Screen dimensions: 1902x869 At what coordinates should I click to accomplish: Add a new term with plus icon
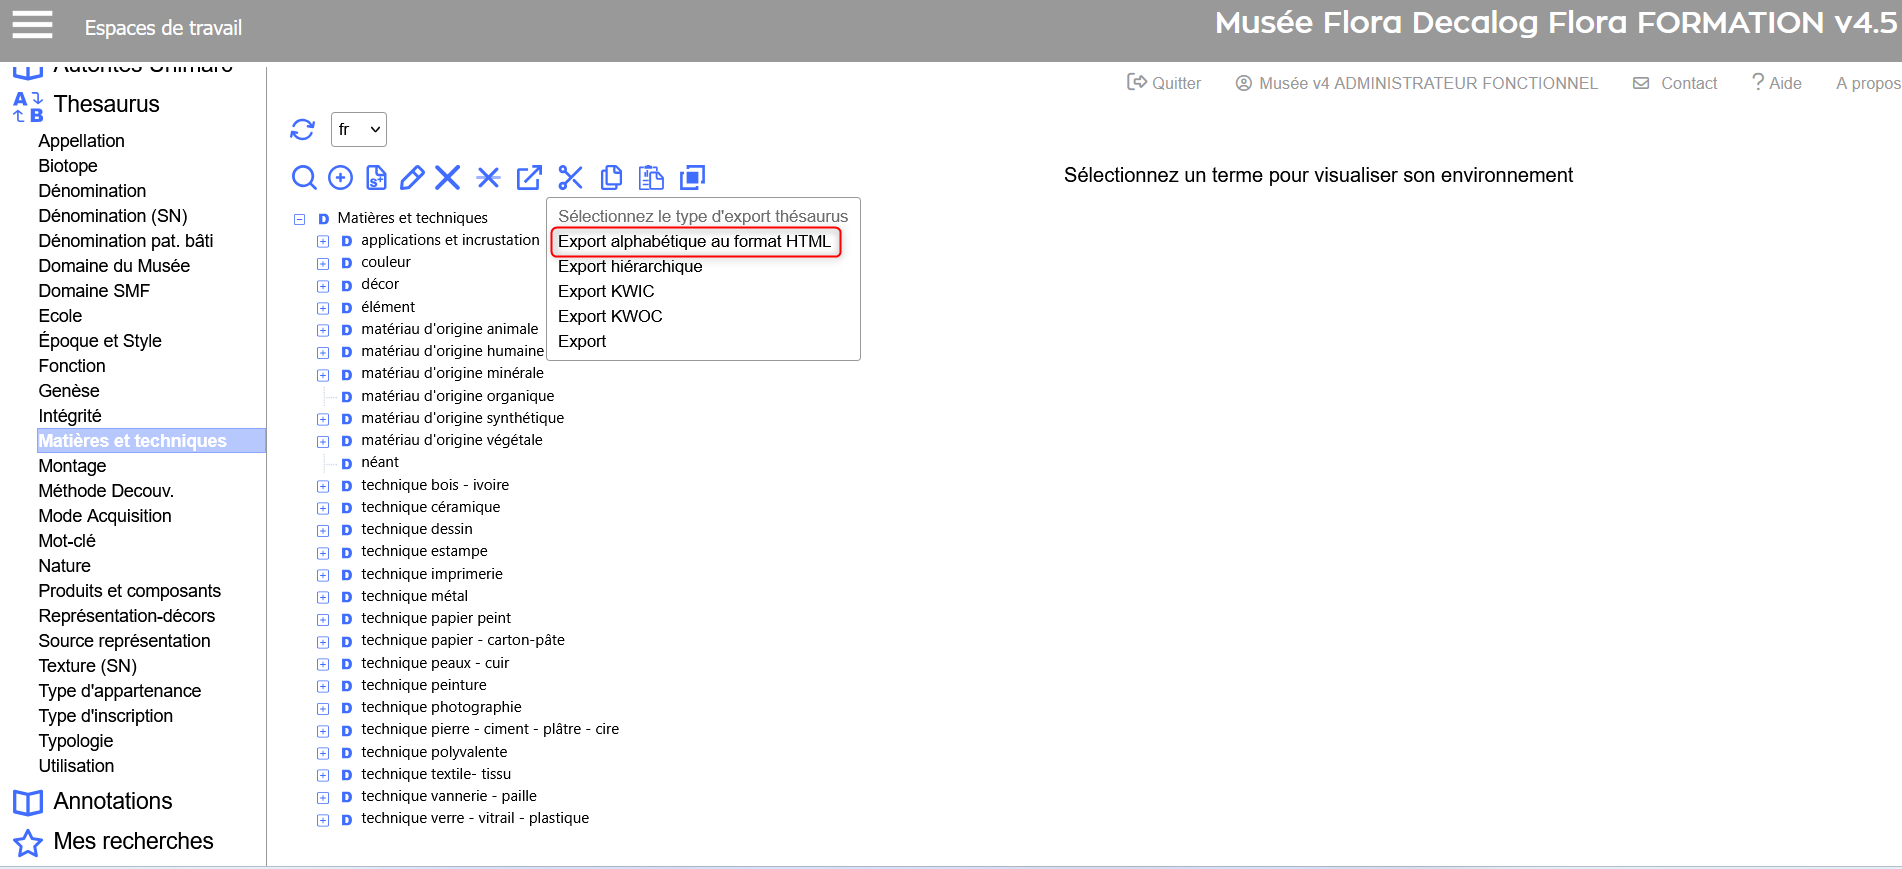pos(341,178)
